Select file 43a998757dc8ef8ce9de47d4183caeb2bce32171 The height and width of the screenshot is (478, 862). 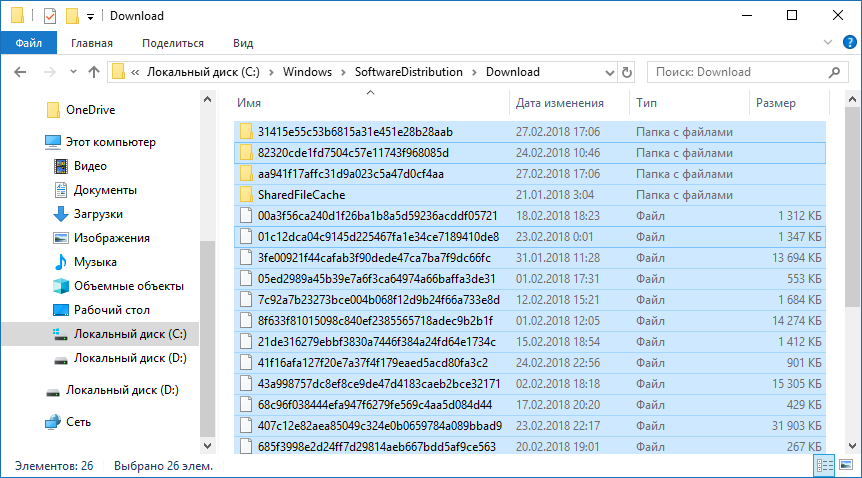pos(529,384)
